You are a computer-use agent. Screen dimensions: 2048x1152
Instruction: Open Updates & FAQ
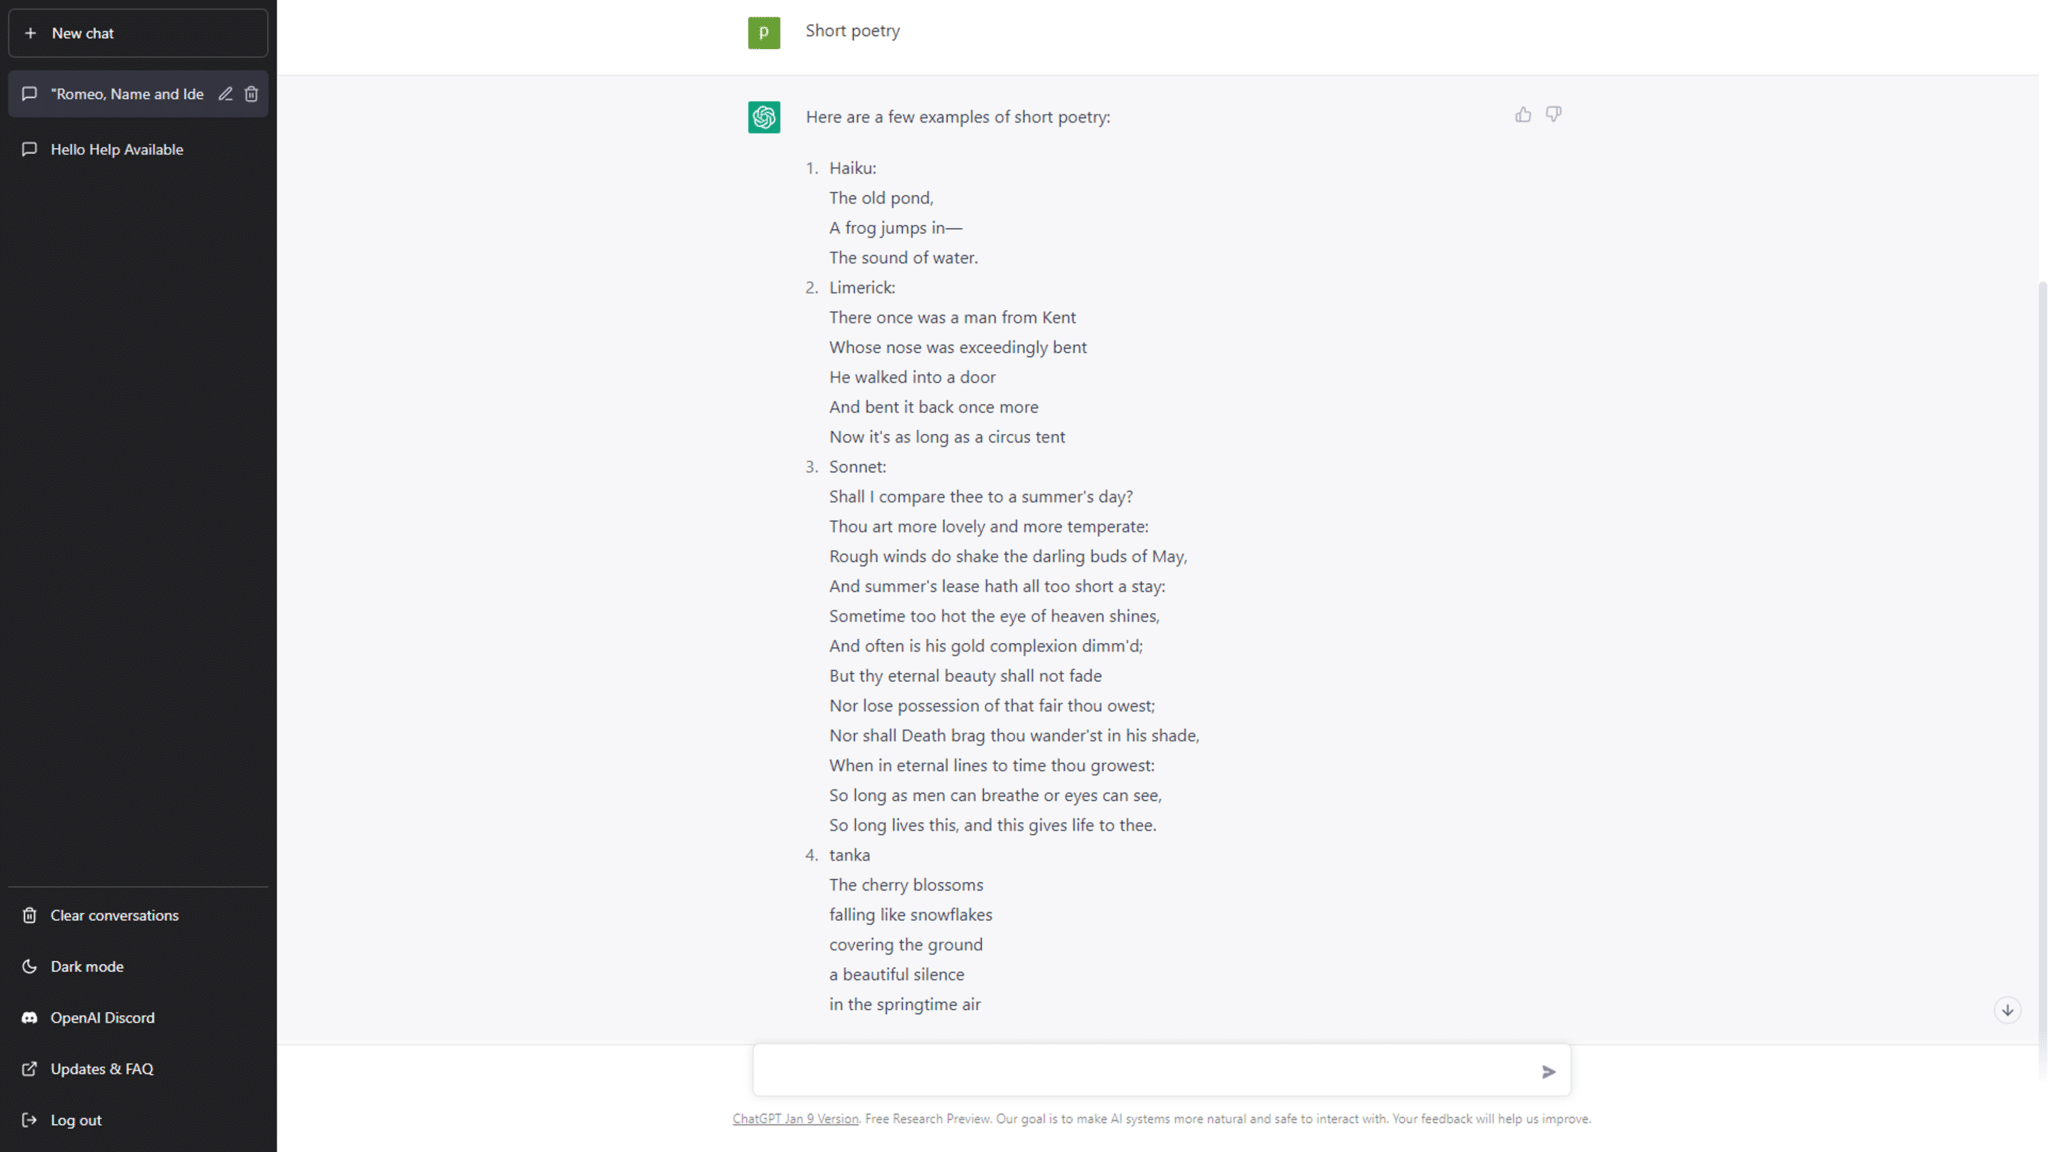pyautogui.click(x=138, y=1069)
